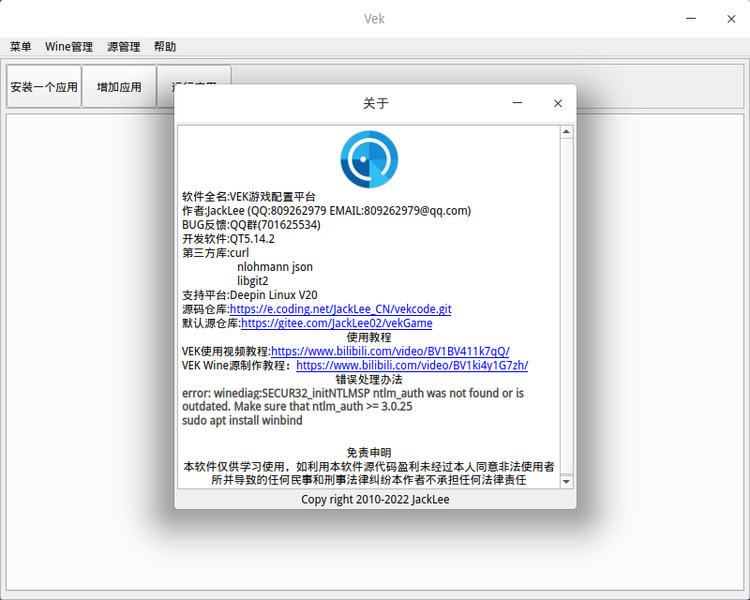The image size is (750, 600).
Task: Click the scrollbar down arrow in About dialog
Action: click(567, 481)
